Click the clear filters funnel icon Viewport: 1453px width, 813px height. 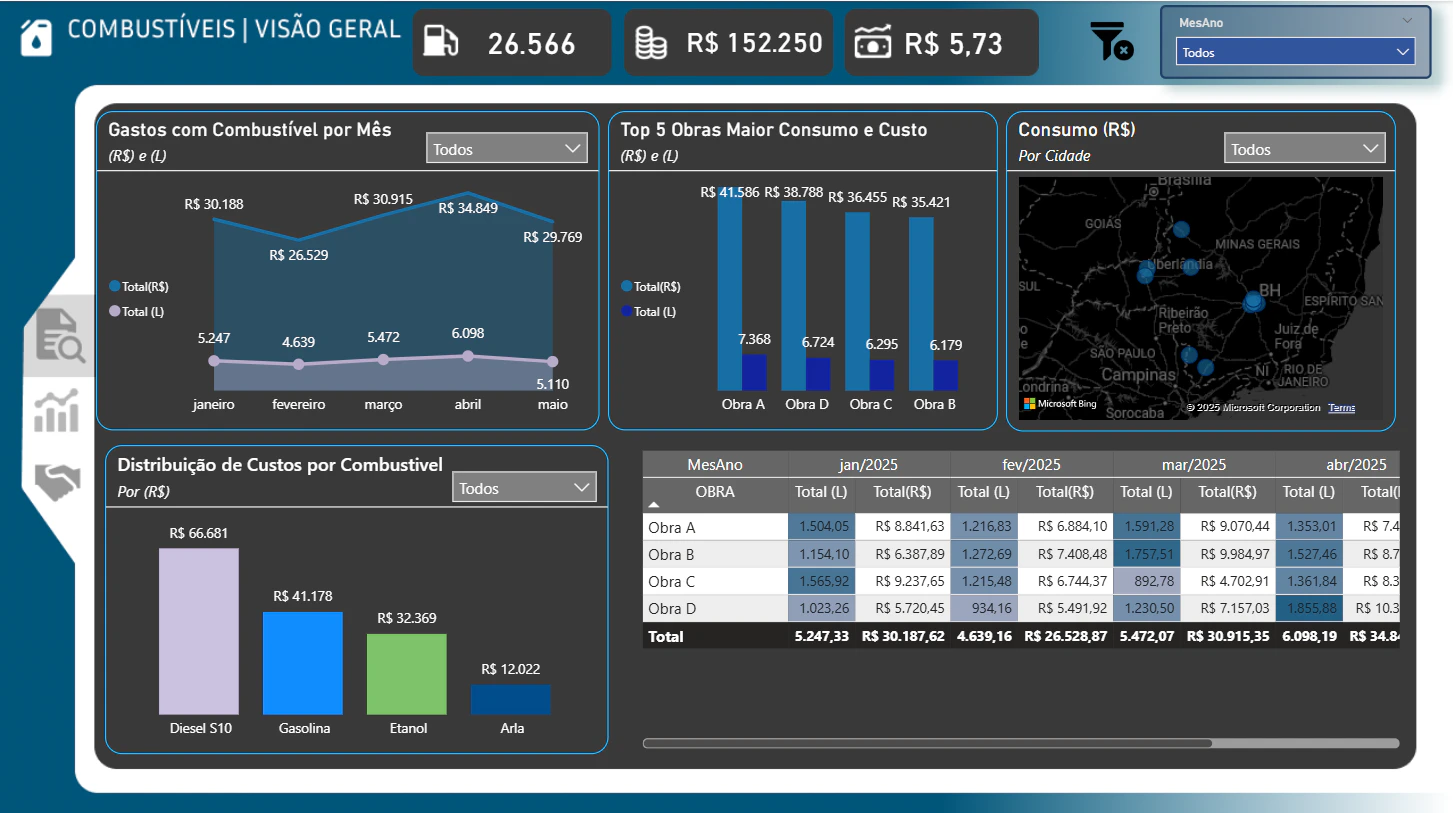1110,42
